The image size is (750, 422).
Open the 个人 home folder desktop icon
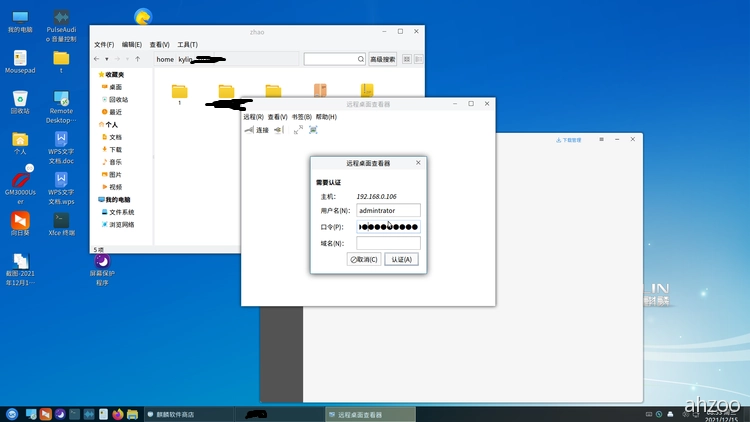coord(20,143)
